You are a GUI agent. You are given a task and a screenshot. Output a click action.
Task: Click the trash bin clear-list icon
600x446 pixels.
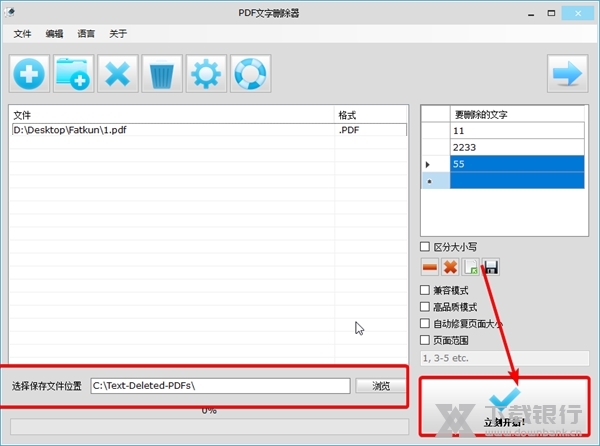(162, 73)
